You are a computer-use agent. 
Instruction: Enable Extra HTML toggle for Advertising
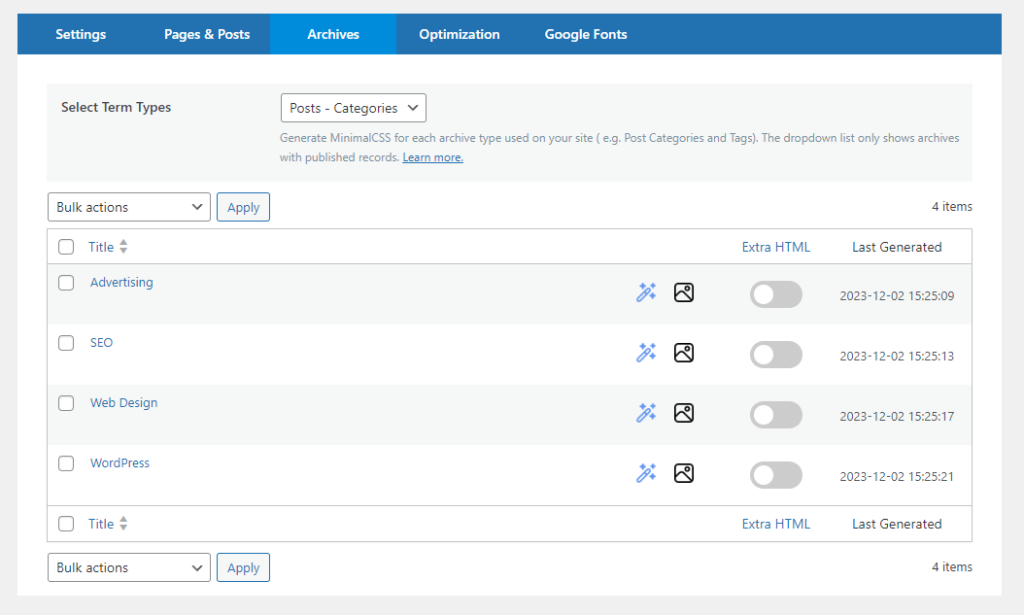click(776, 294)
